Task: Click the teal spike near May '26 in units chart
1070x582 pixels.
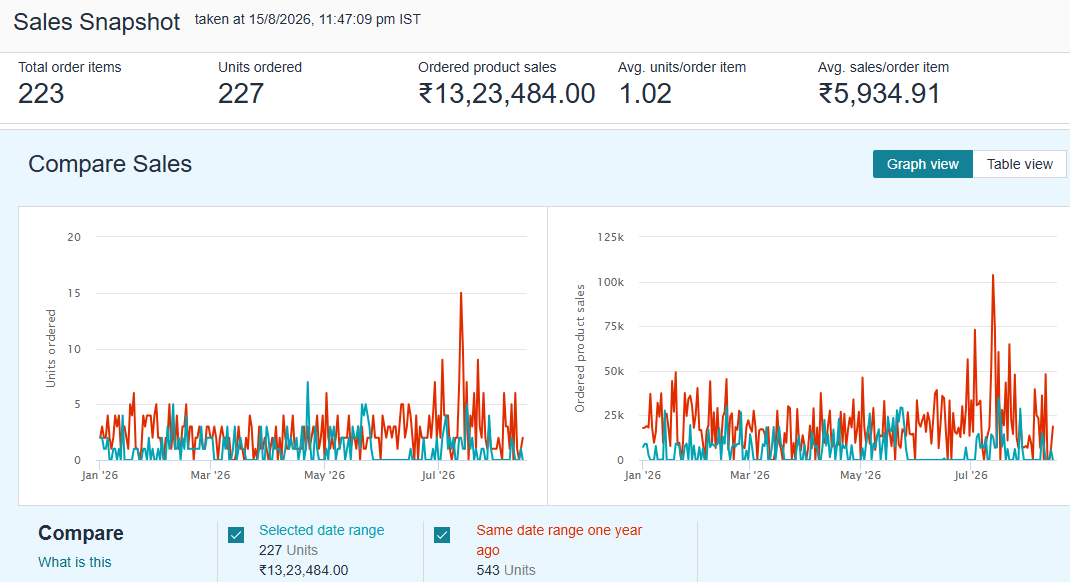Action: [x=308, y=383]
